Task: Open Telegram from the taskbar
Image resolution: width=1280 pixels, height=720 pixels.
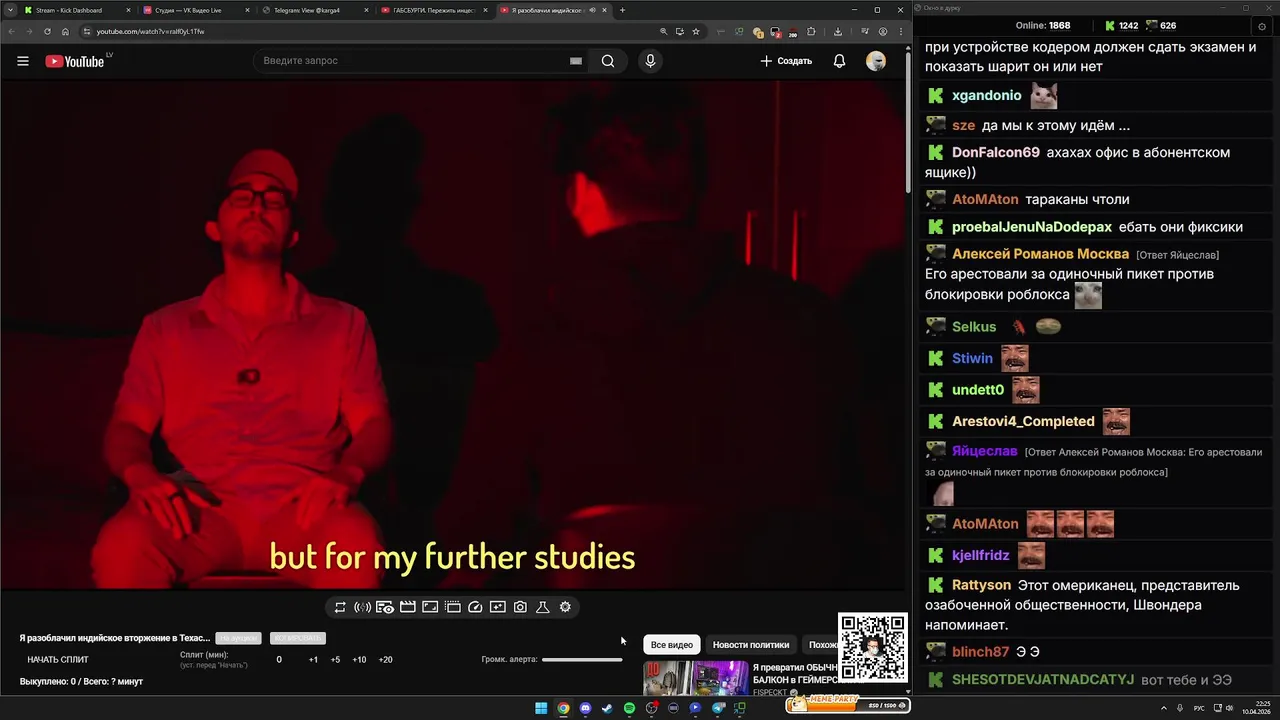Action: click(x=718, y=708)
